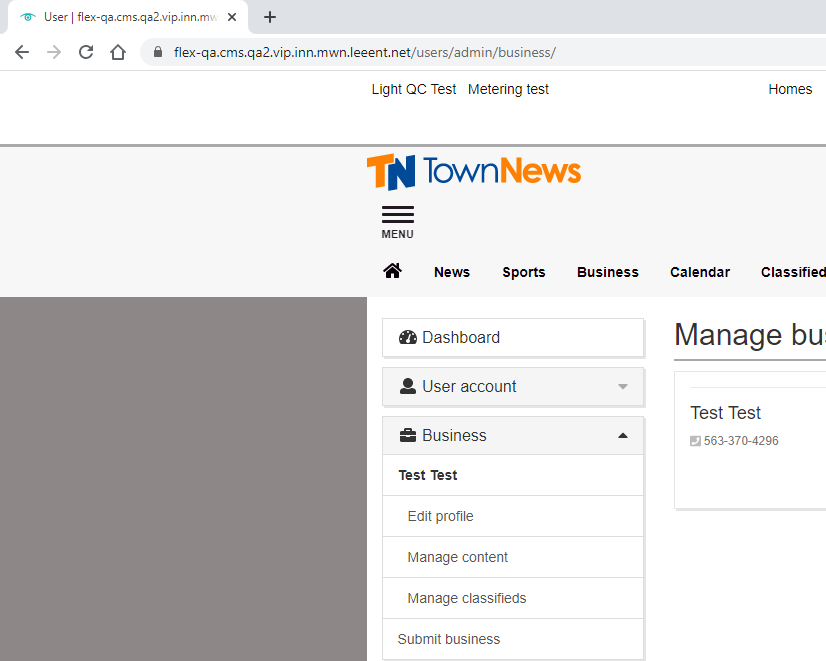This screenshot has height=661, width=826.
Task: Go to Manage classifieds
Action: [466, 599]
